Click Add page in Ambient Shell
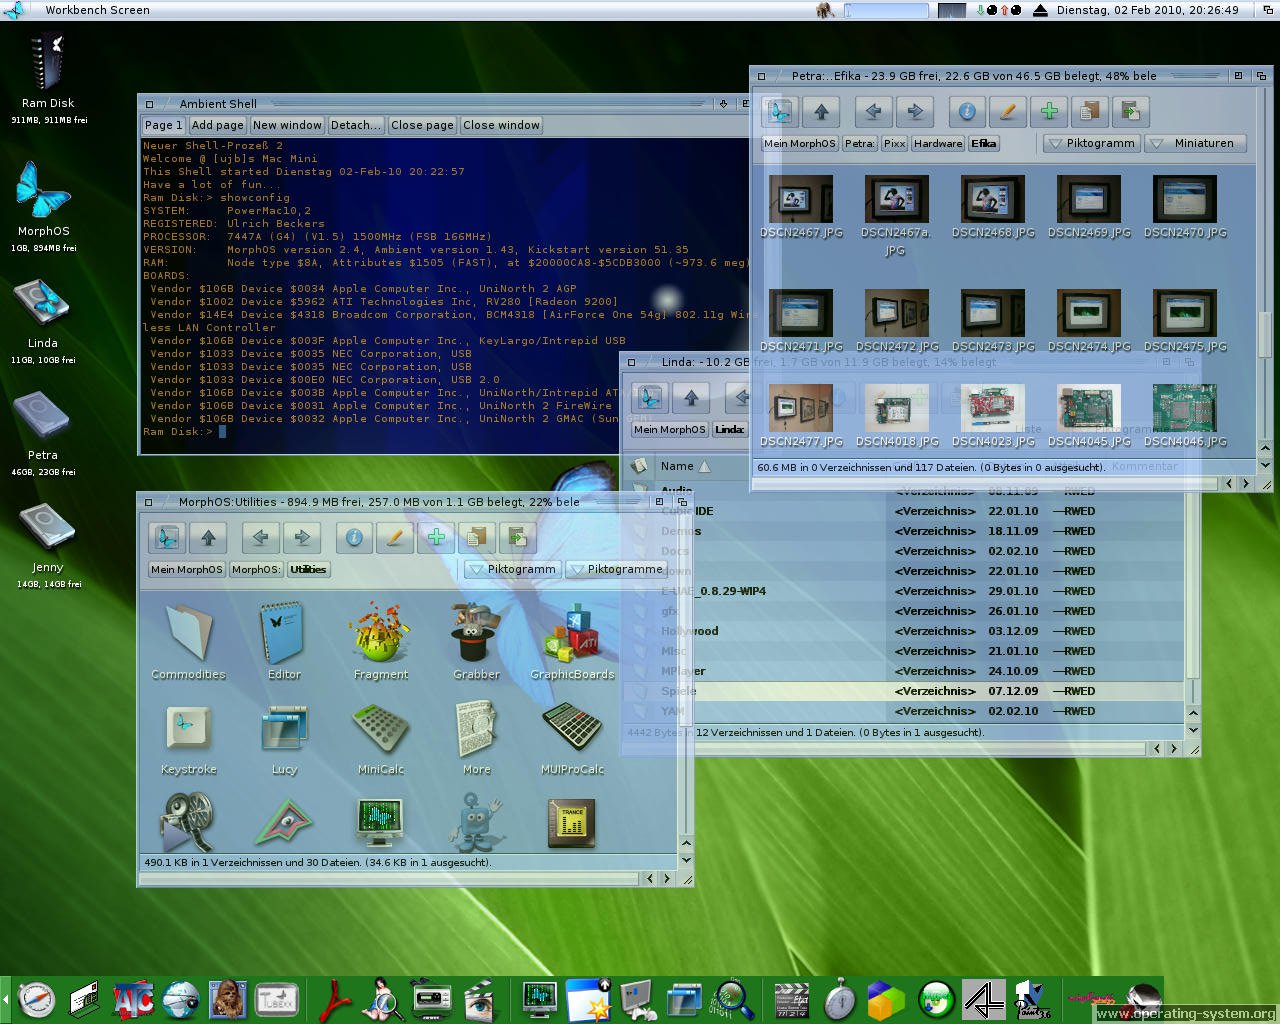Image resolution: width=1280 pixels, height=1024 pixels. [x=217, y=125]
